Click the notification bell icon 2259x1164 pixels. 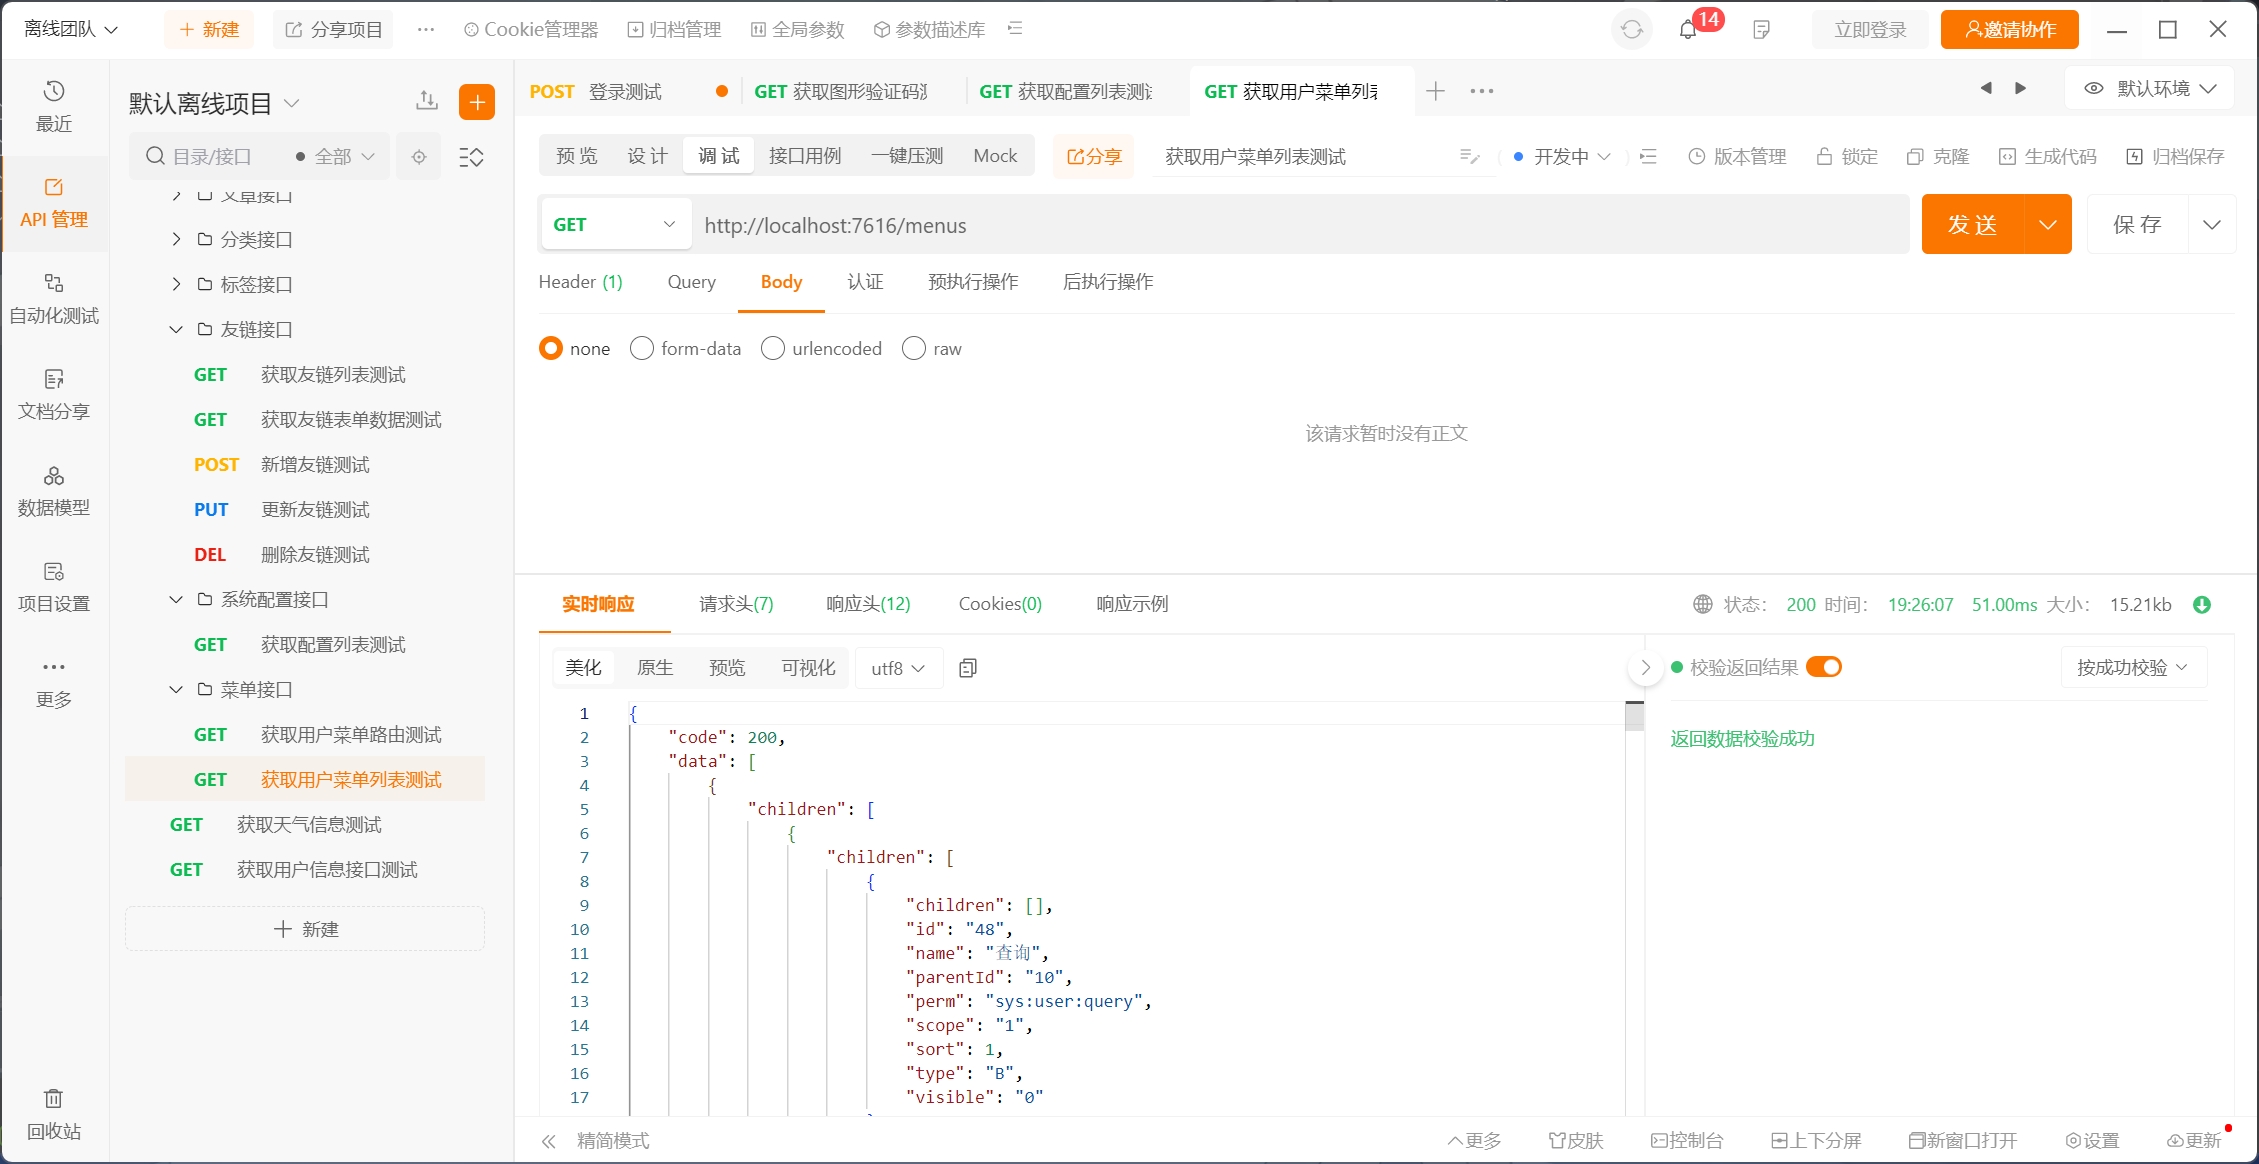tap(1688, 30)
